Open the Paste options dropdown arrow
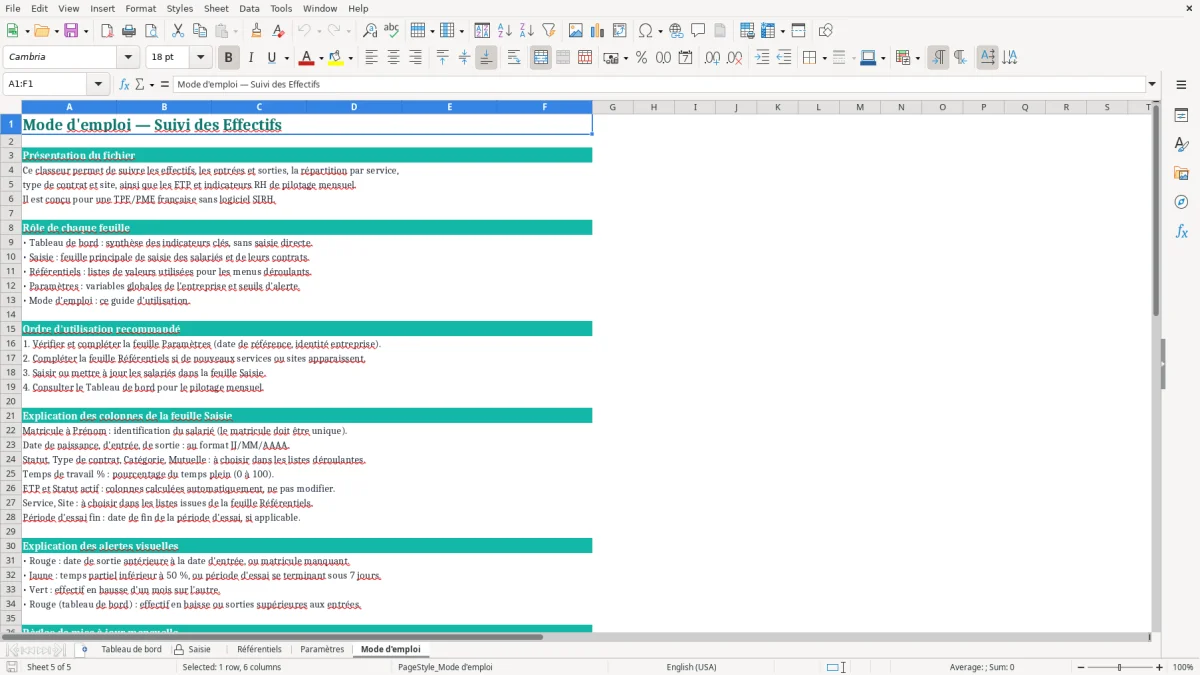 (x=235, y=31)
